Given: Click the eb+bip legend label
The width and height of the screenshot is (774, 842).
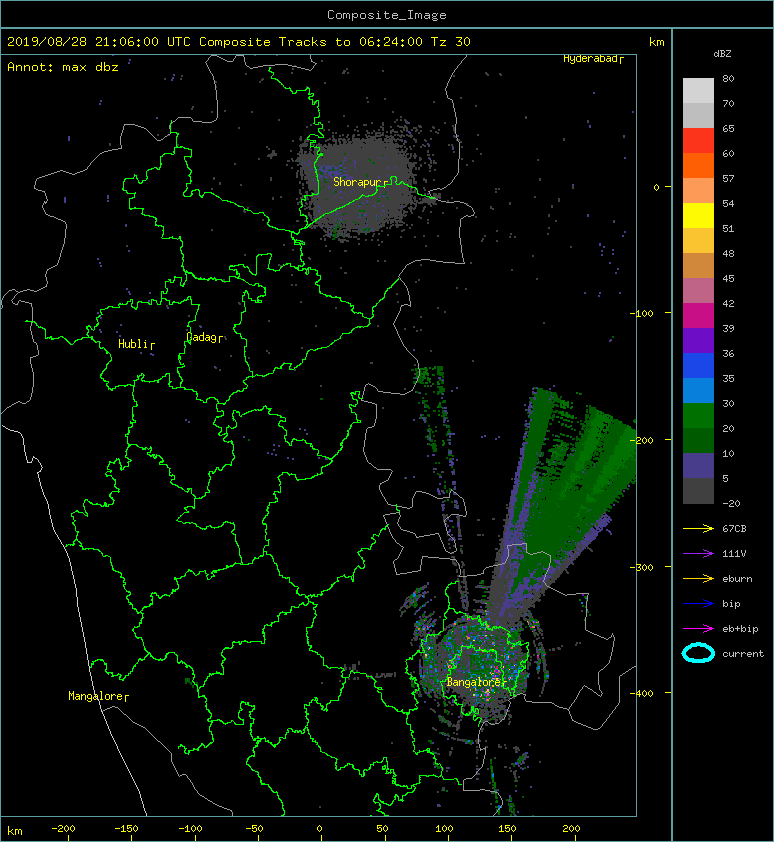Looking at the screenshot, I should click(x=740, y=628).
